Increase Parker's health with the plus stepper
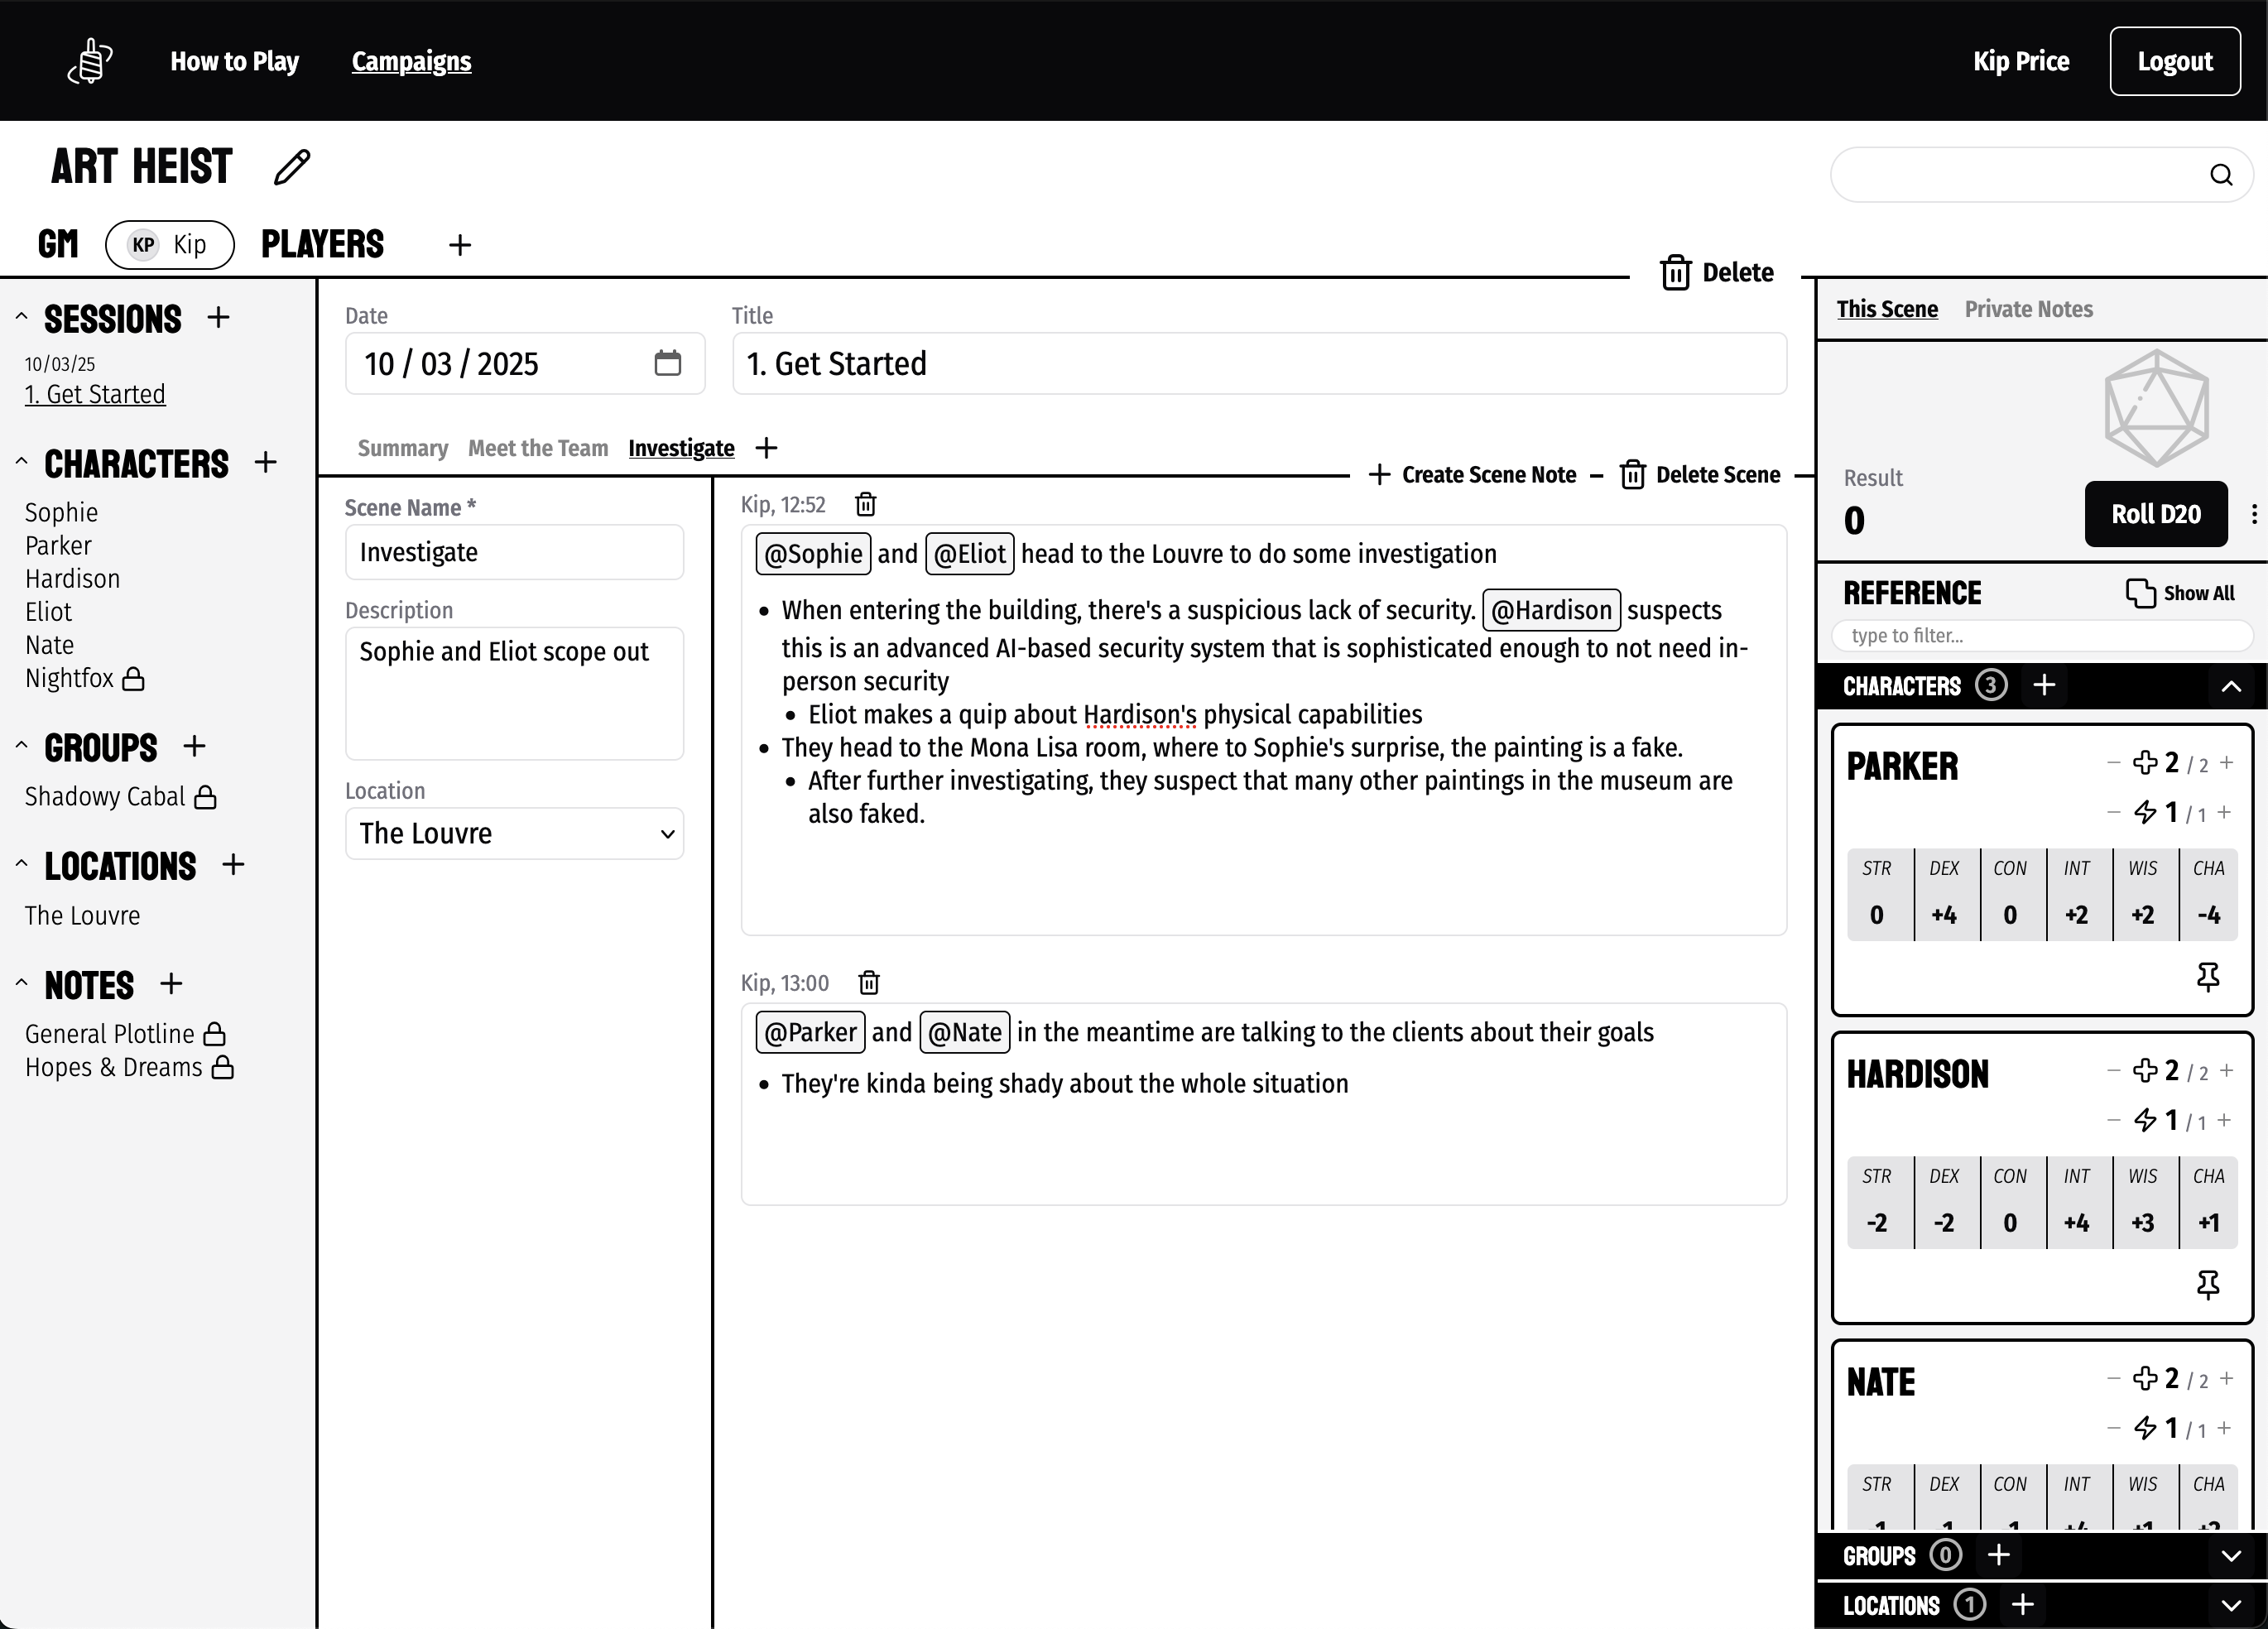 coord(2227,763)
